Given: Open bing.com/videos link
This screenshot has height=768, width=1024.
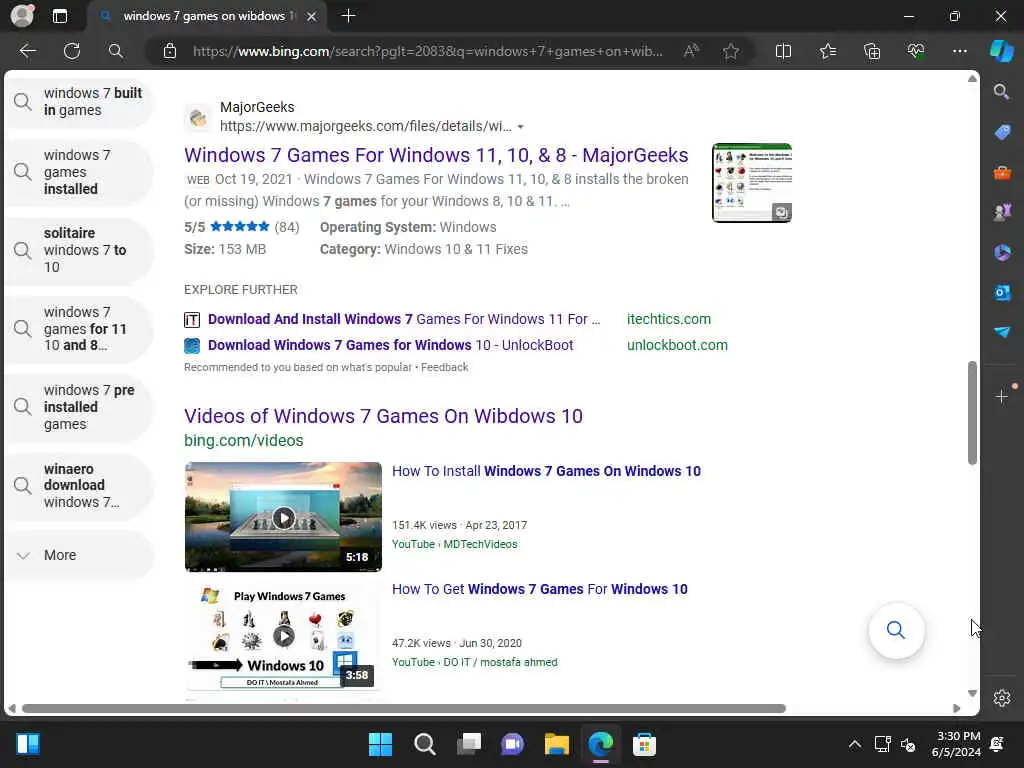Looking at the screenshot, I should tap(244, 441).
